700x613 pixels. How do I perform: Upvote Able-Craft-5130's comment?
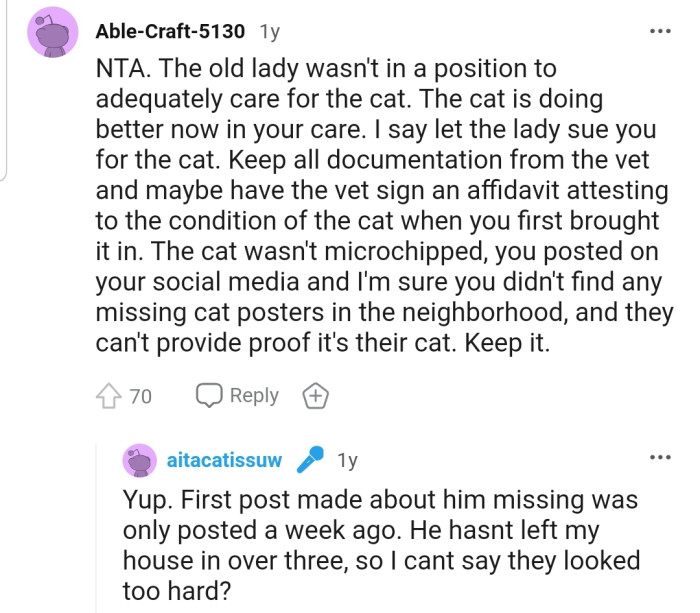pos(109,397)
